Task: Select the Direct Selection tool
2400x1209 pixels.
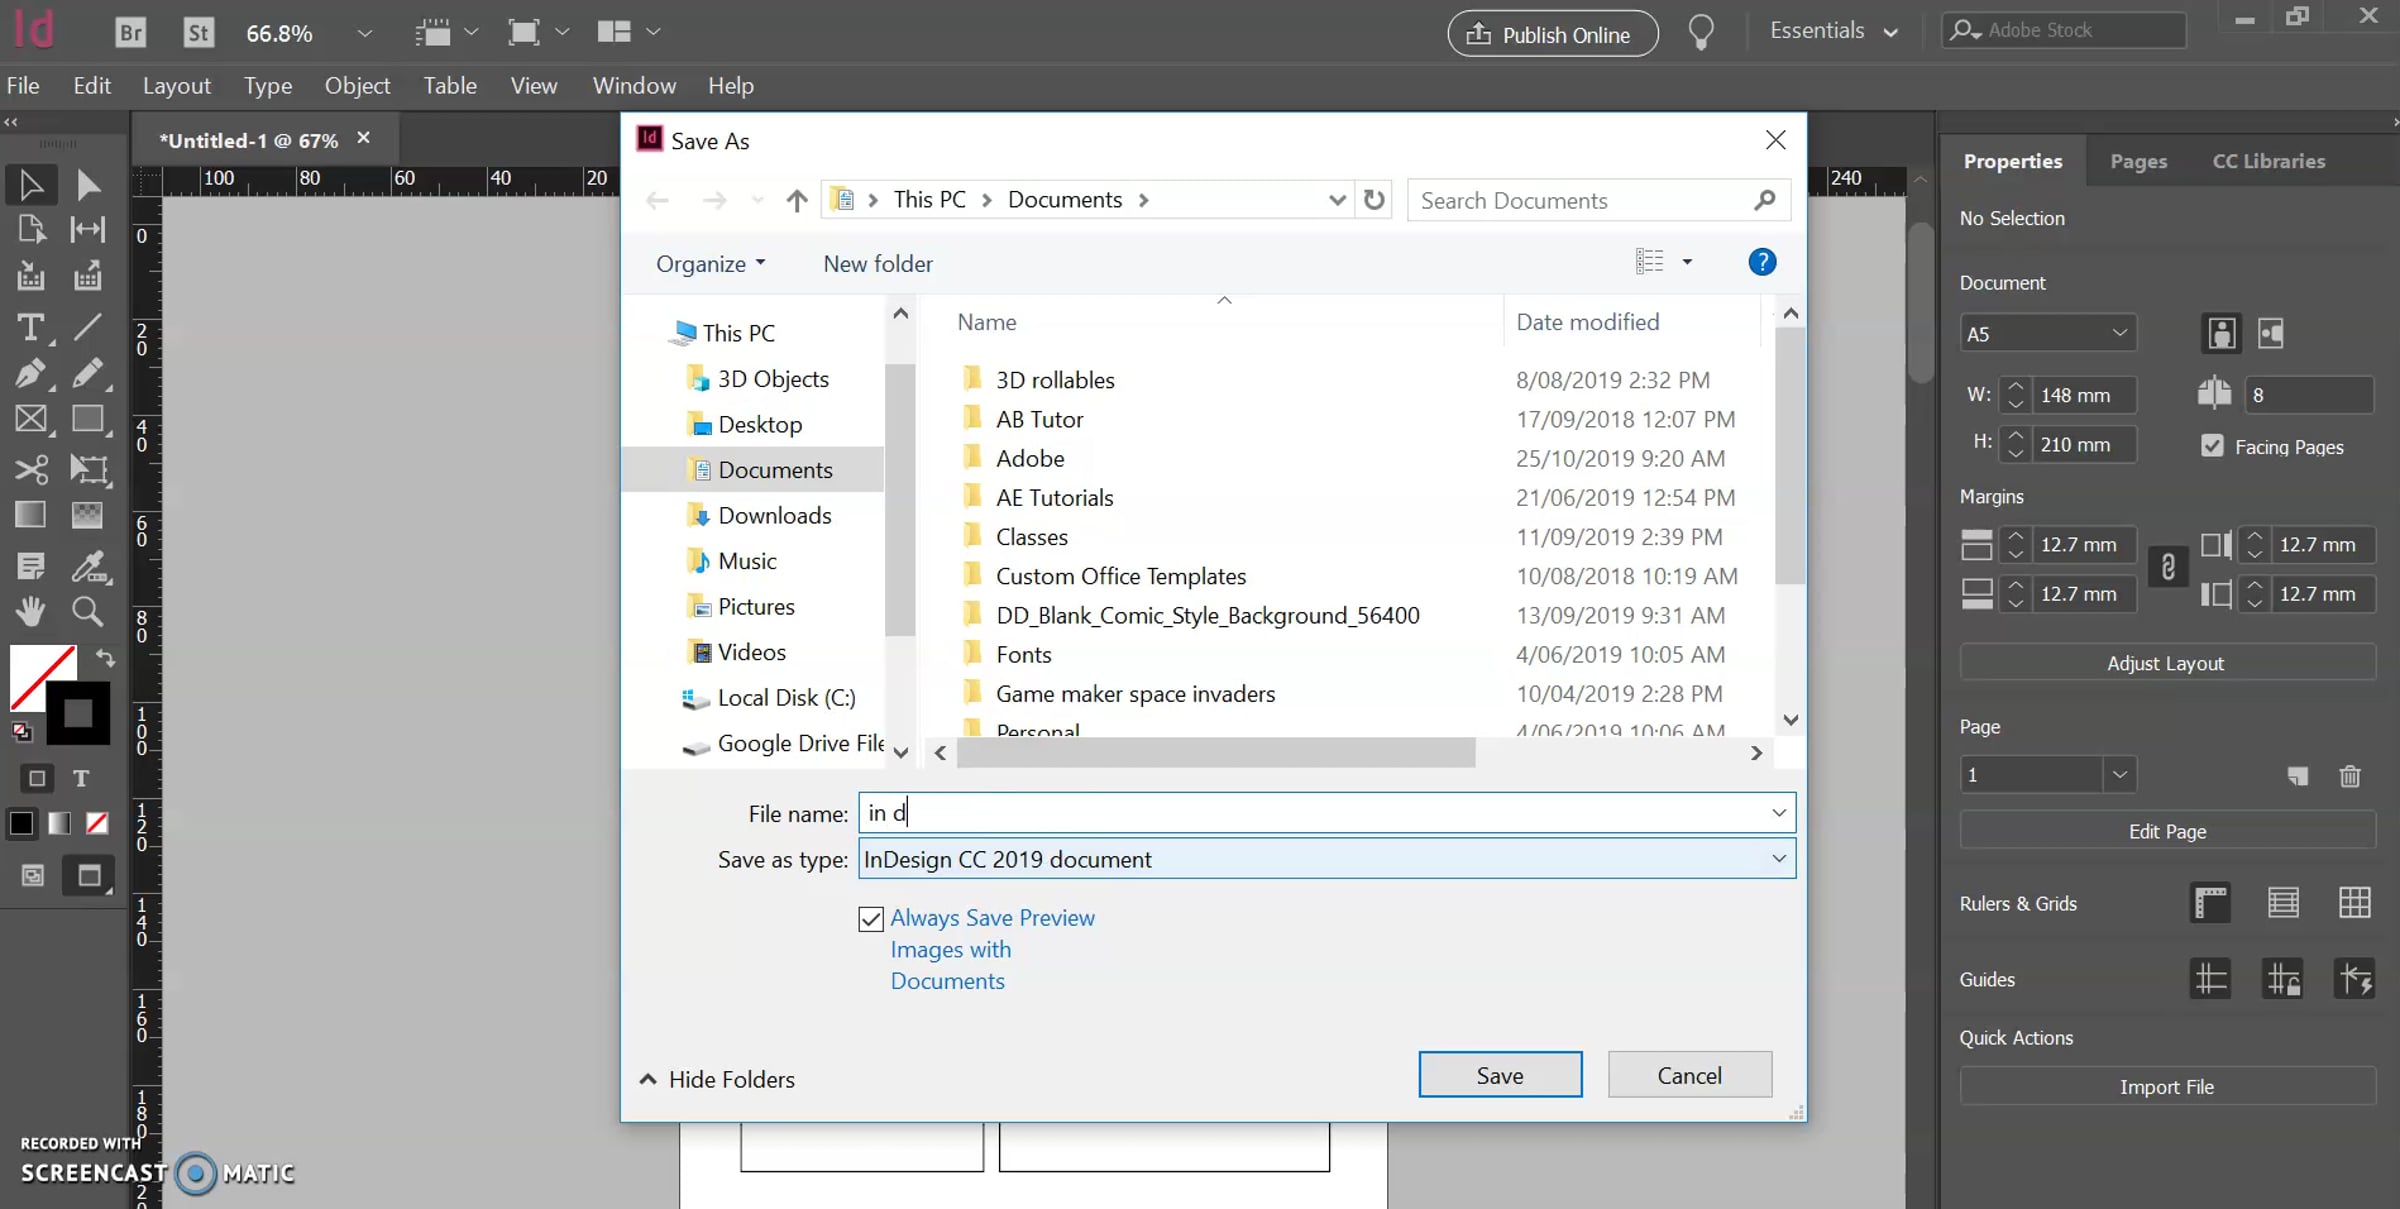Action: coord(88,185)
